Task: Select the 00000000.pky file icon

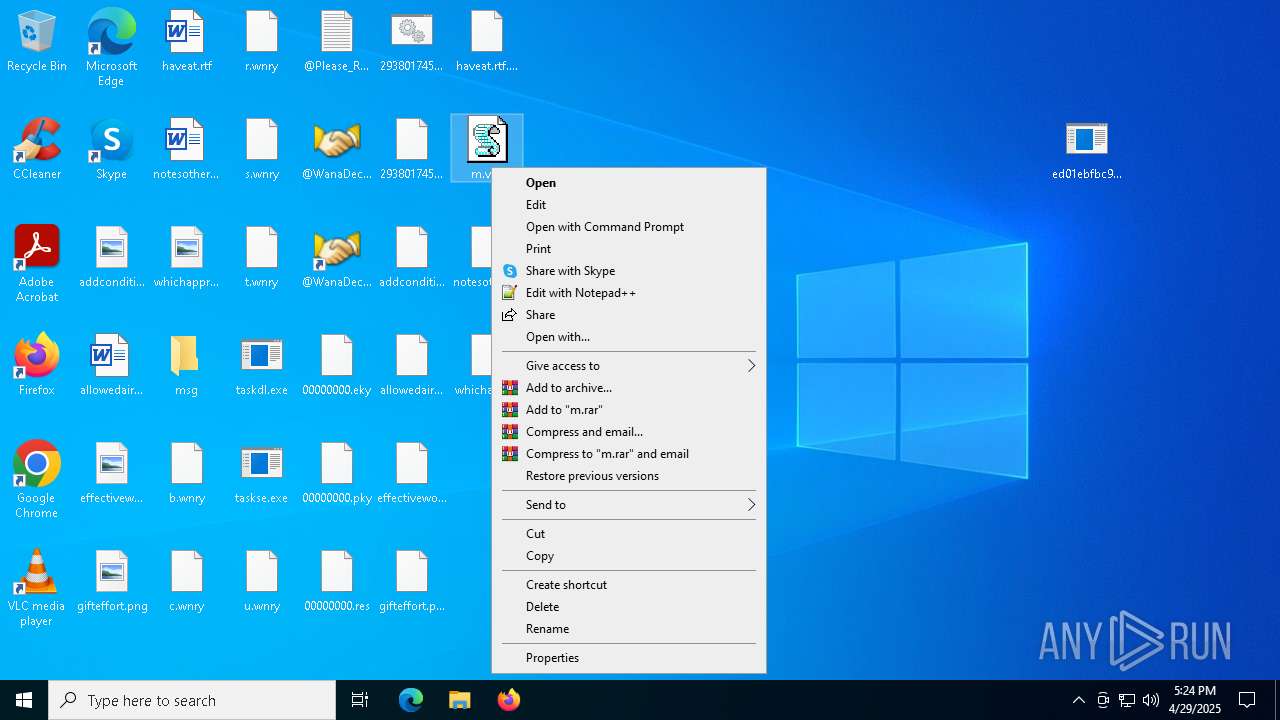Action: [337, 473]
